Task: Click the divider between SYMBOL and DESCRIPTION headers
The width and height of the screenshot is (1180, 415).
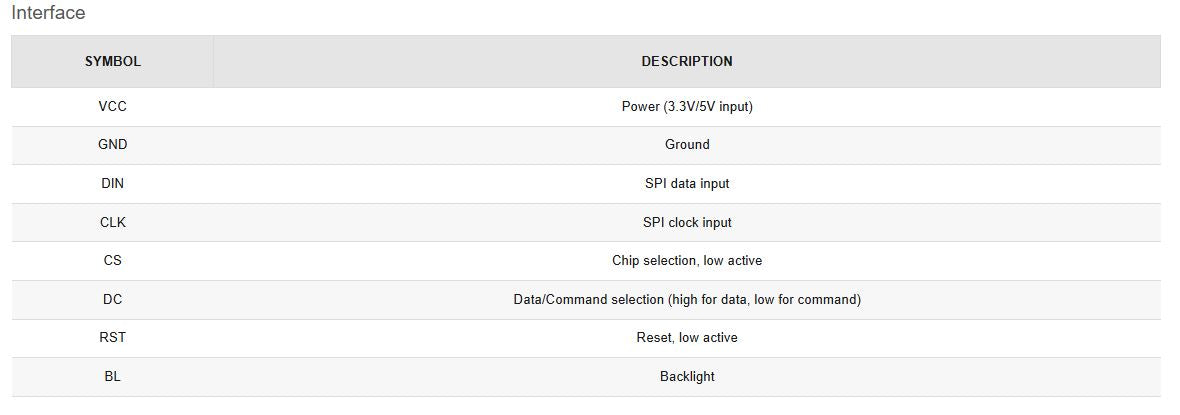Action: (213, 61)
